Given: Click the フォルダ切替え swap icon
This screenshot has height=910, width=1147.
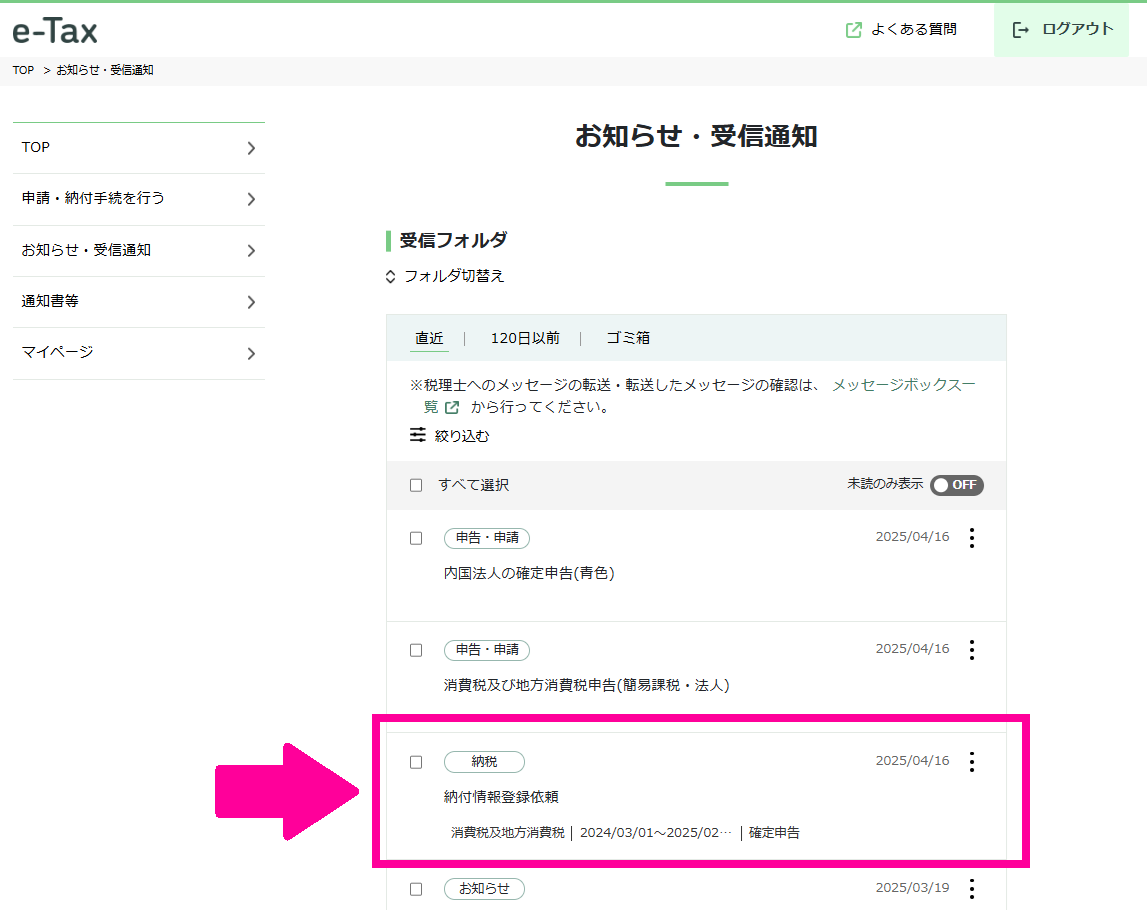Looking at the screenshot, I should pos(389,277).
